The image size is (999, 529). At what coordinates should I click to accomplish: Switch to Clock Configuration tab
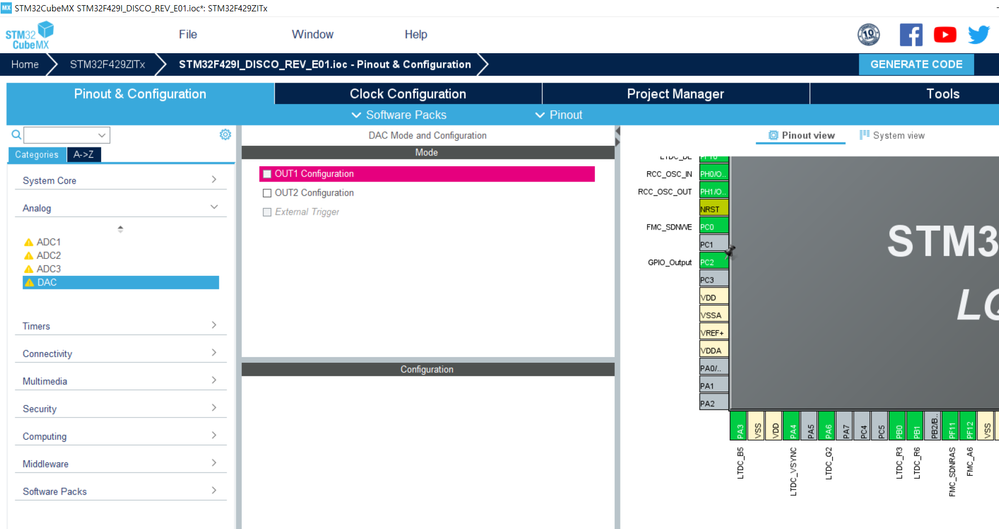click(408, 94)
